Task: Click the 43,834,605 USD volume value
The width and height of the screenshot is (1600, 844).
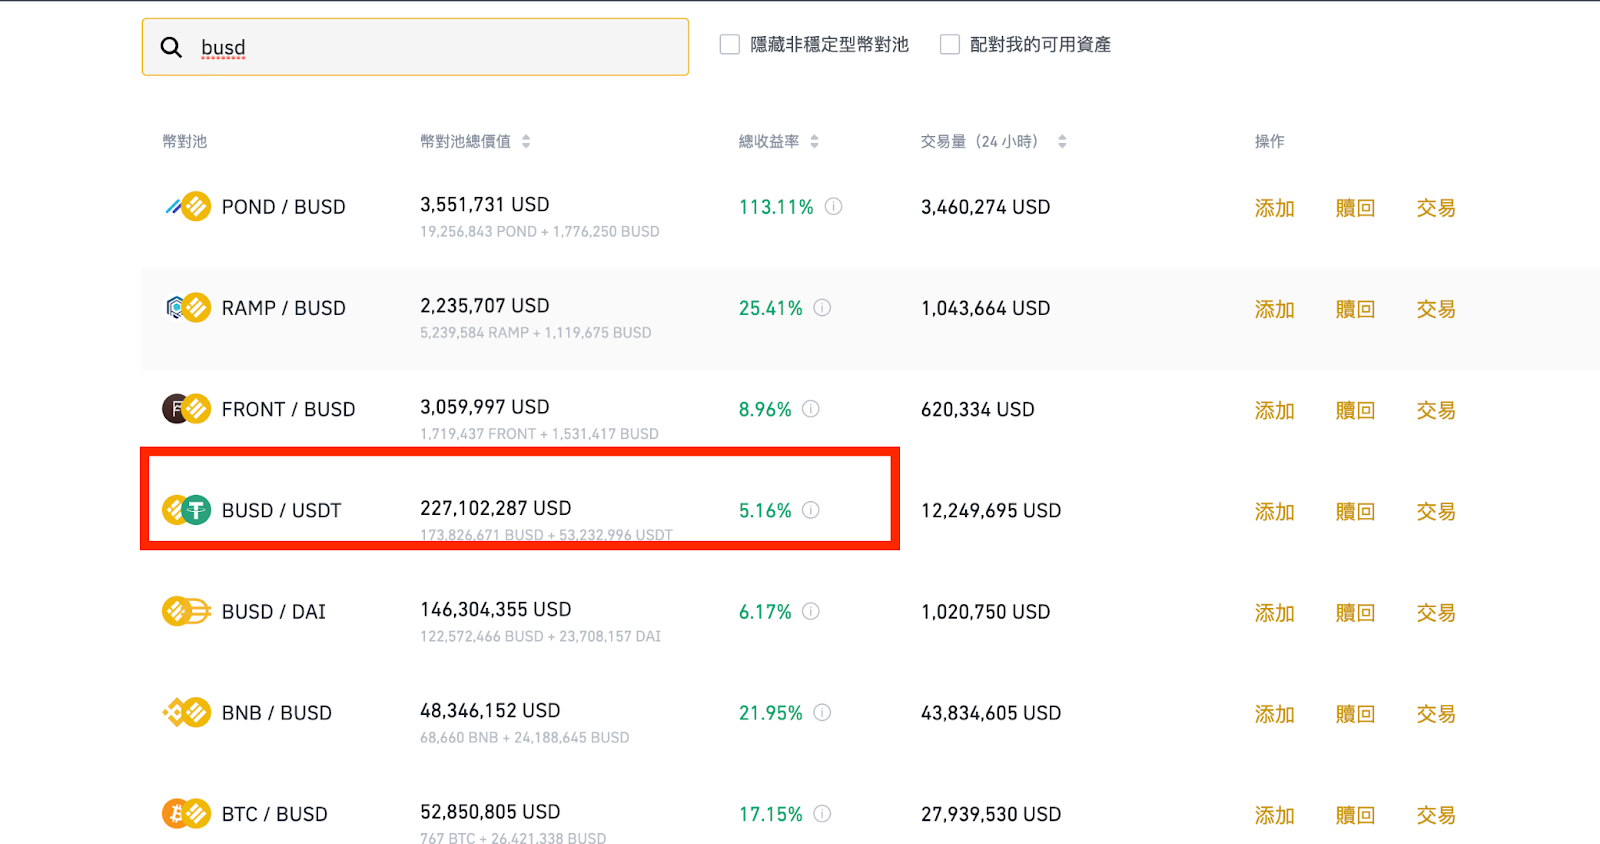Action: 991,713
